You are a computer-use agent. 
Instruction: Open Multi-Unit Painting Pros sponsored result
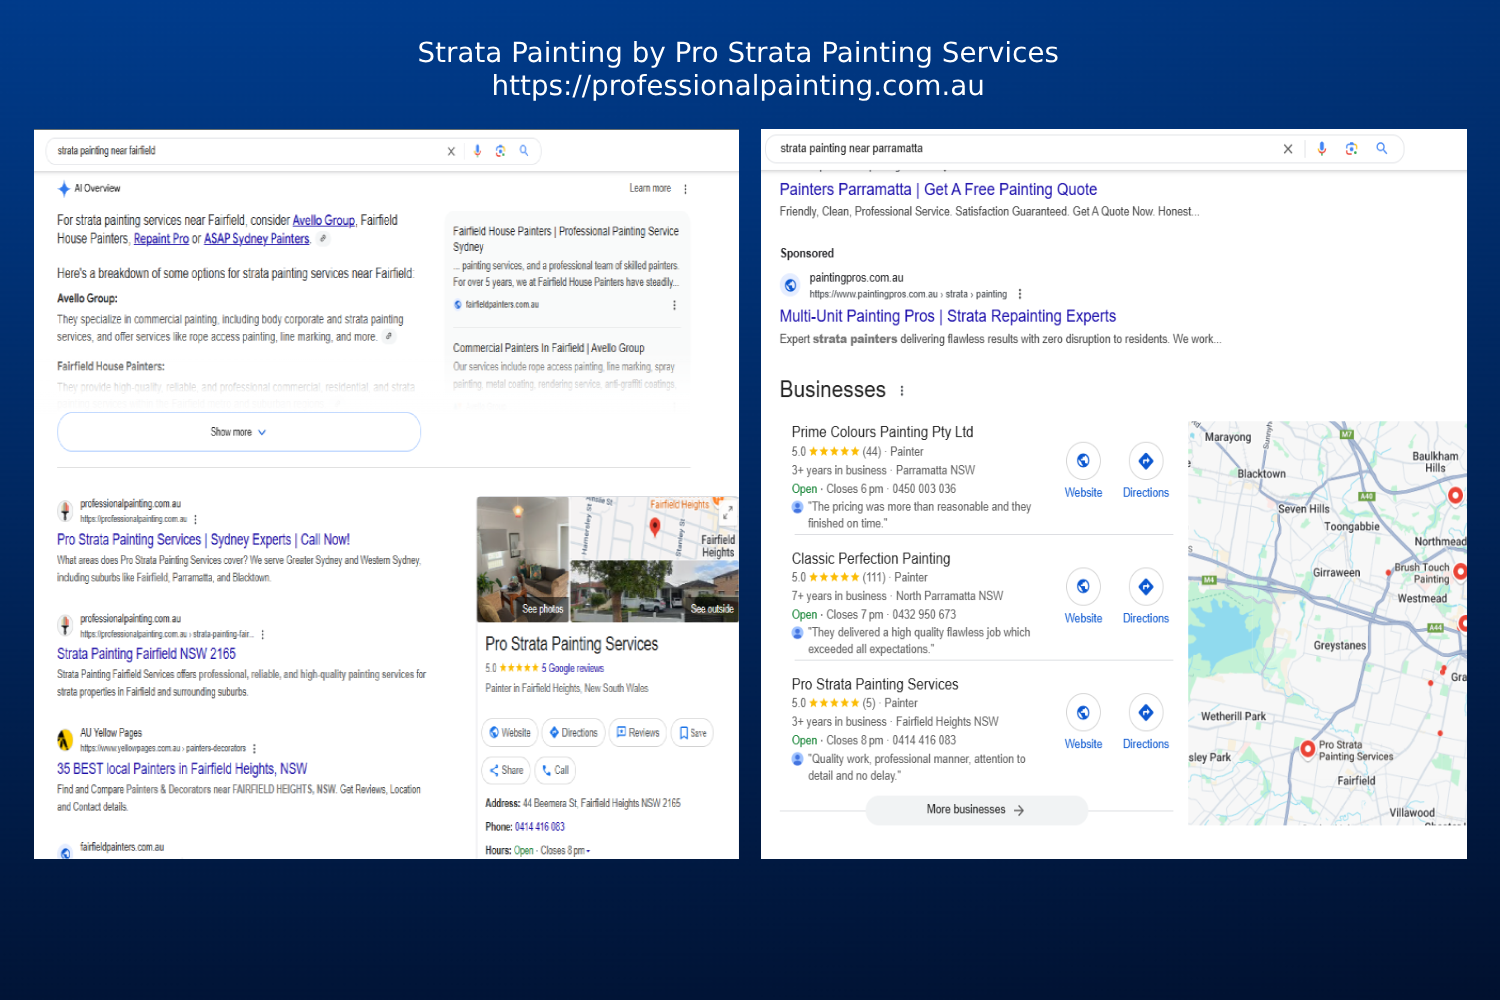[x=948, y=316]
